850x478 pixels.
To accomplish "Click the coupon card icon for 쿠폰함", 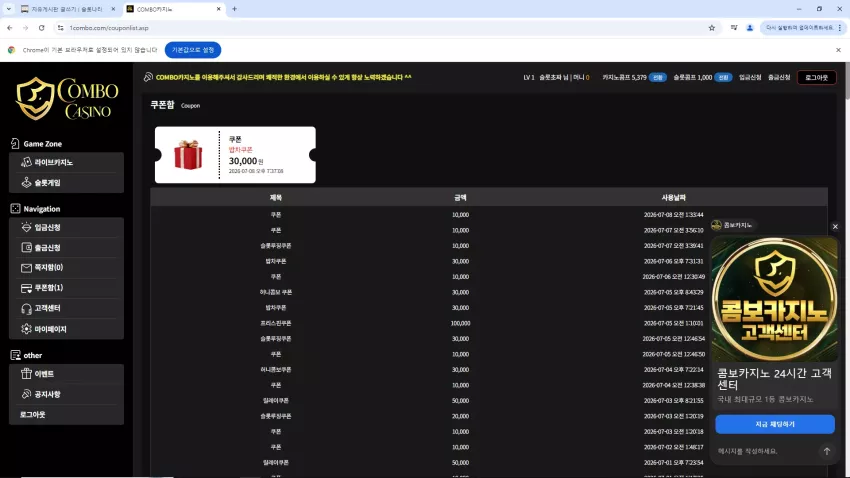I will tap(26, 288).
